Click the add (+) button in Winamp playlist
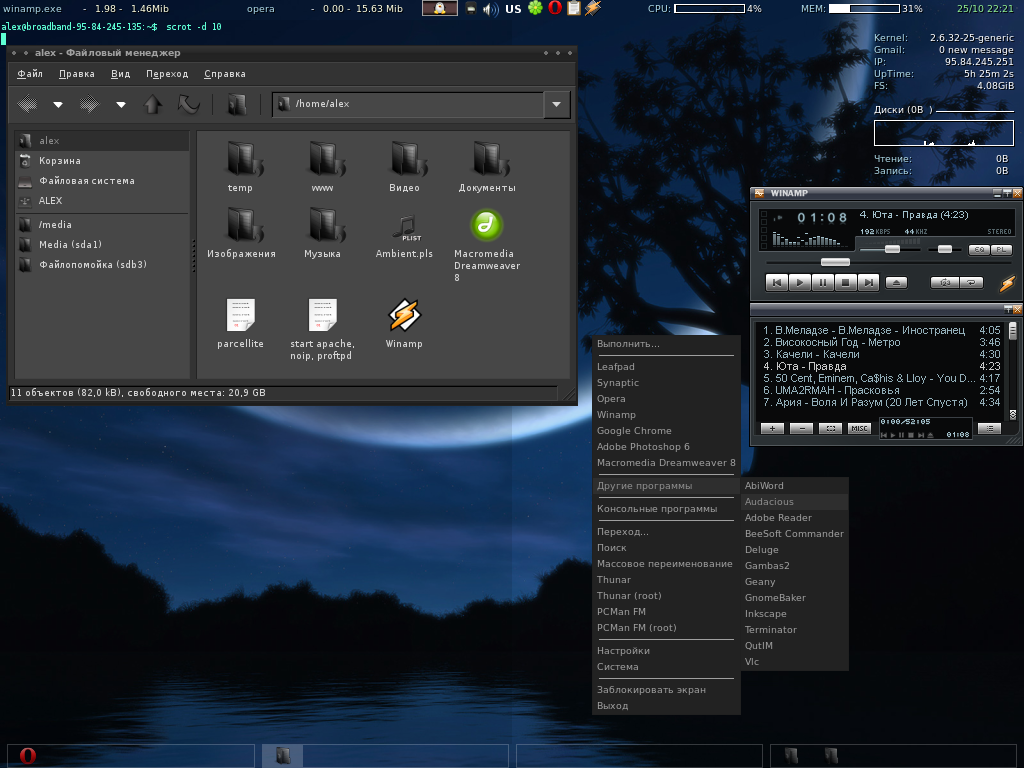 [772, 428]
